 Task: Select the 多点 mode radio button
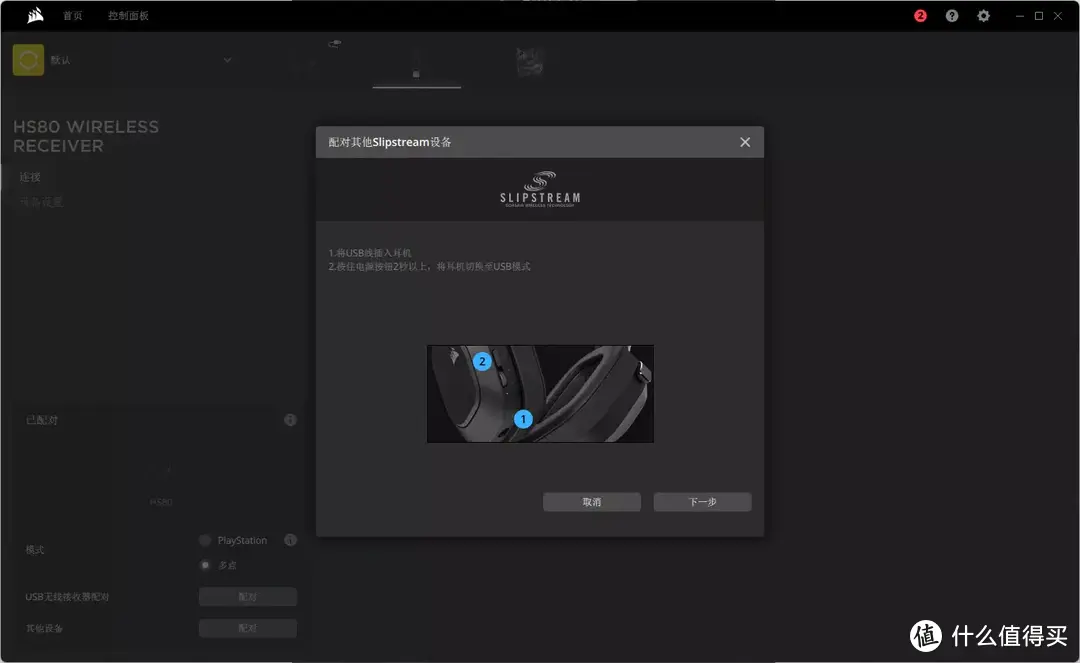tap(205, 565)
